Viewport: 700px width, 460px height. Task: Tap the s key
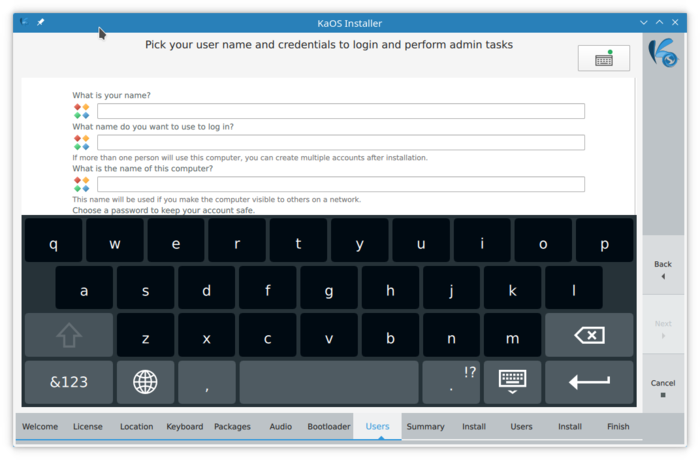tap(146, 288)
